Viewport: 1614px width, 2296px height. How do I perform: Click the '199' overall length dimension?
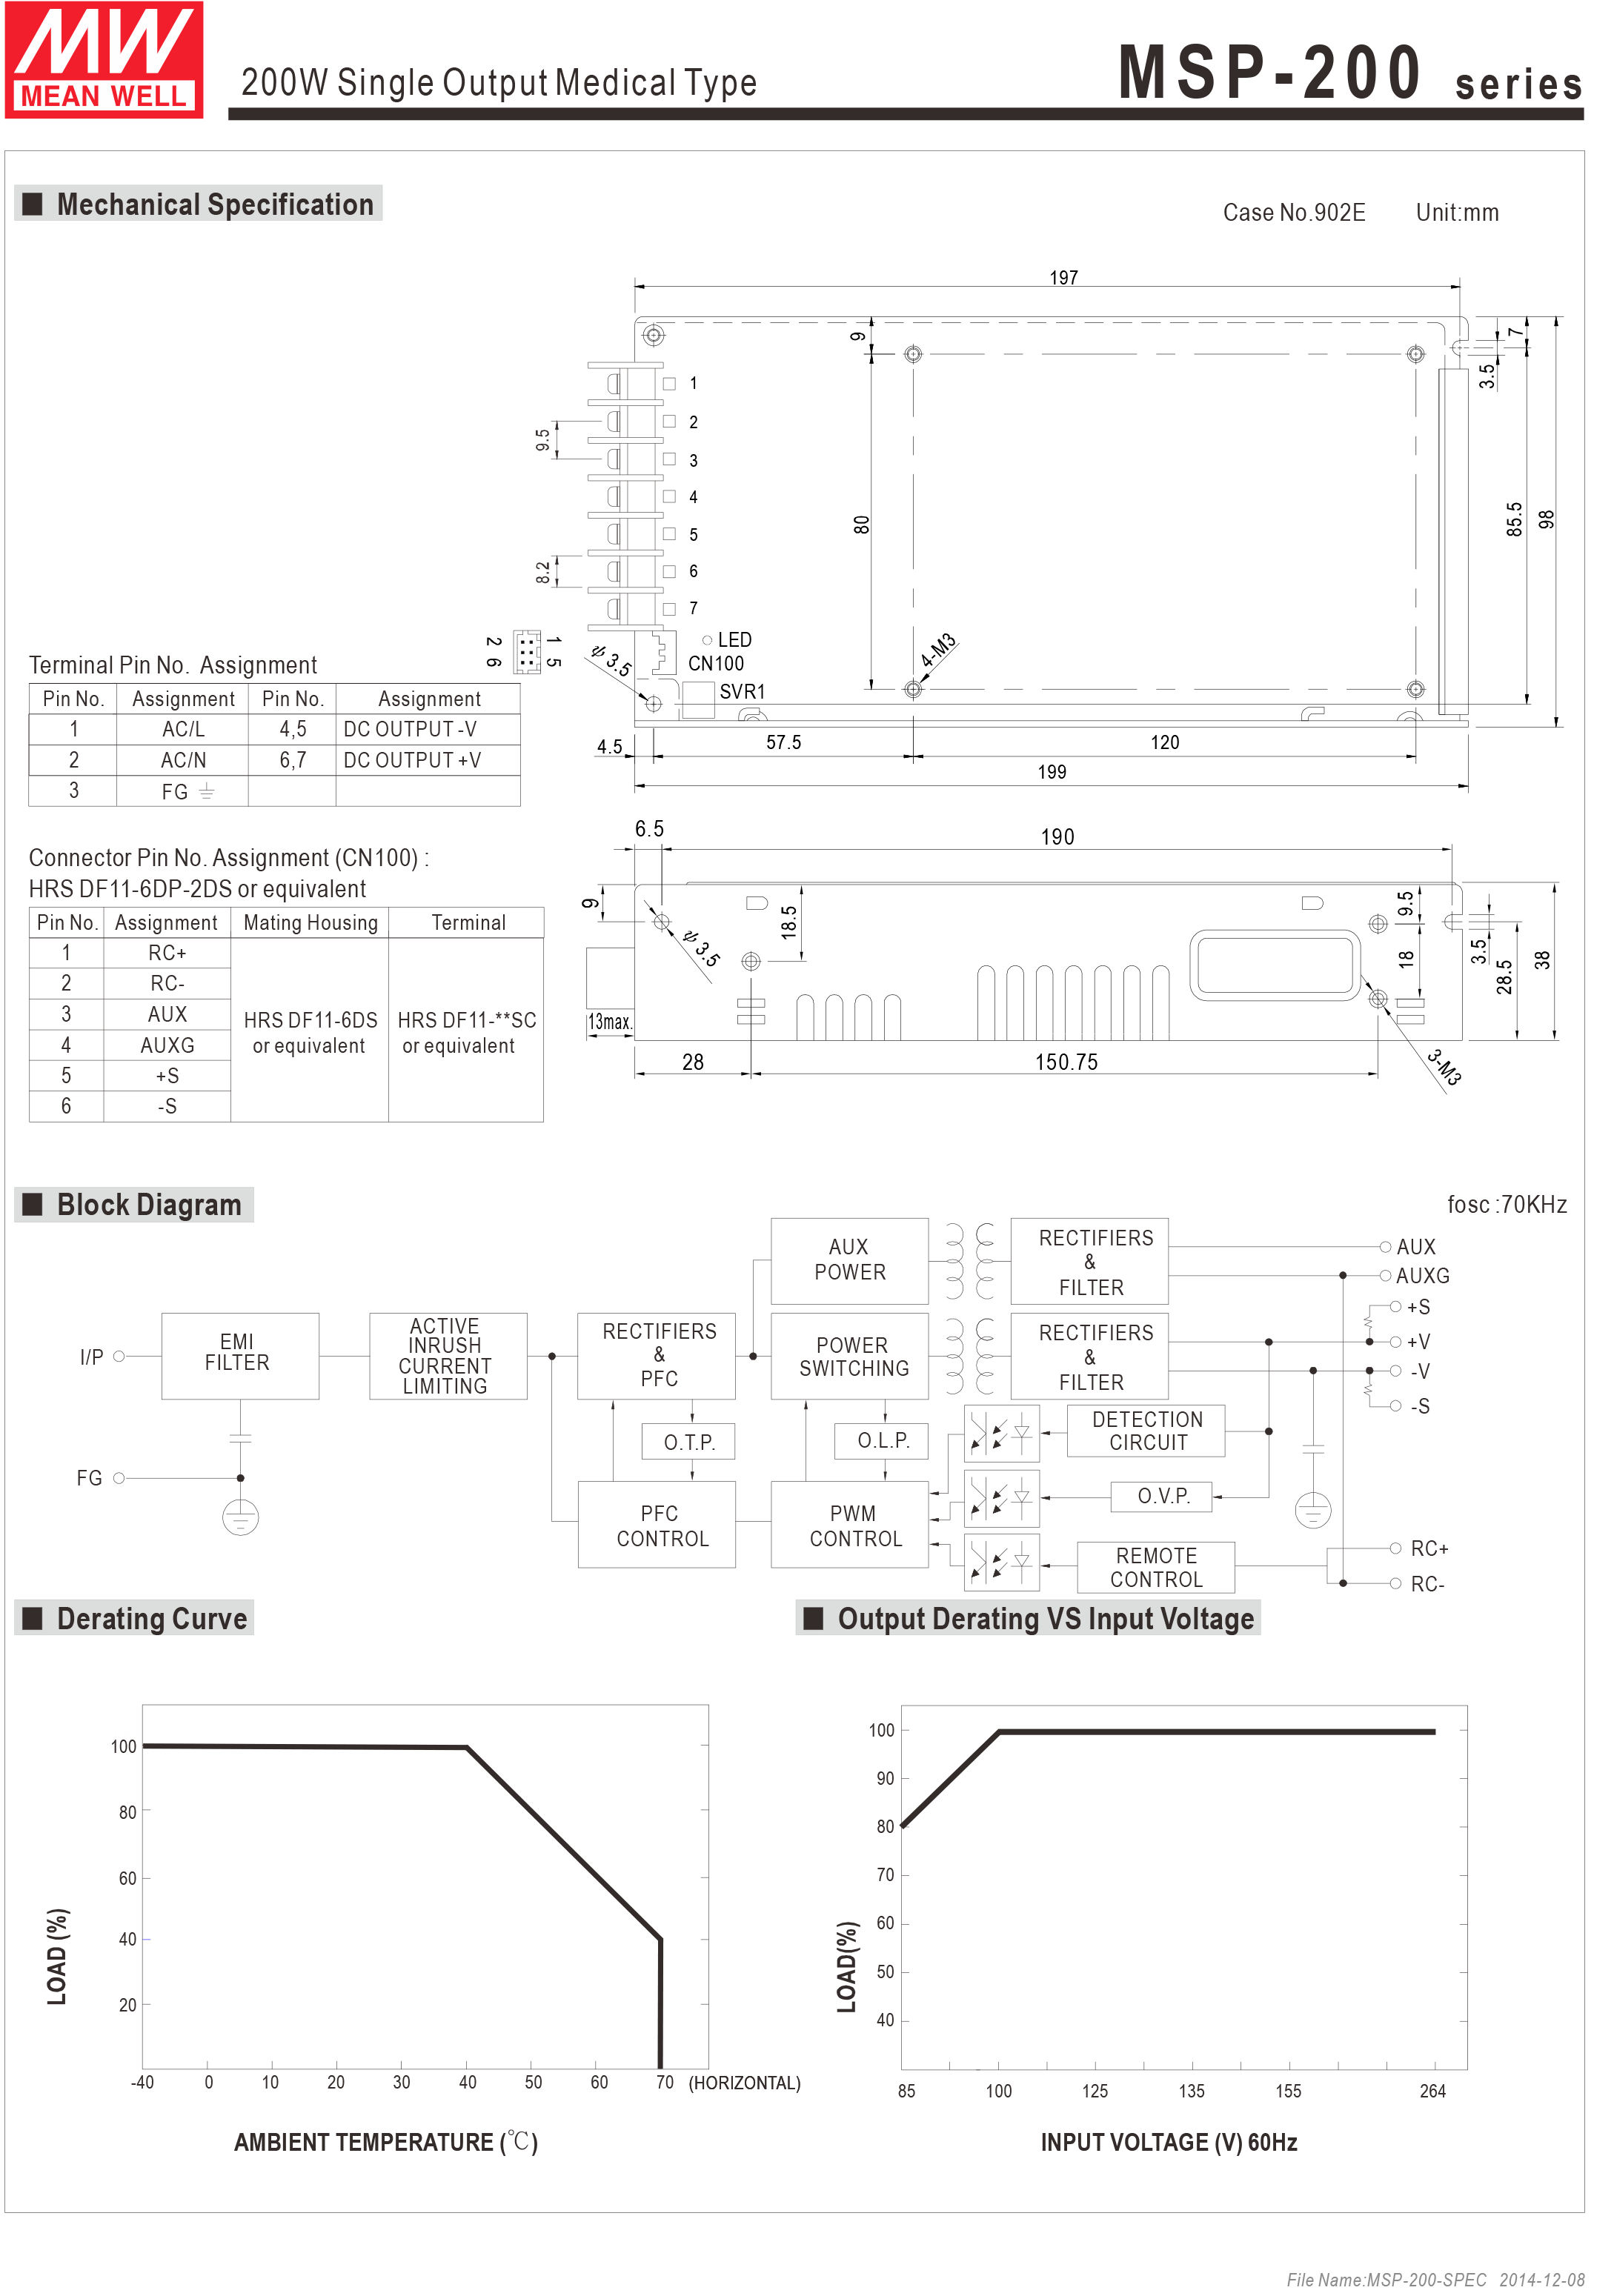coord(1052,772)
